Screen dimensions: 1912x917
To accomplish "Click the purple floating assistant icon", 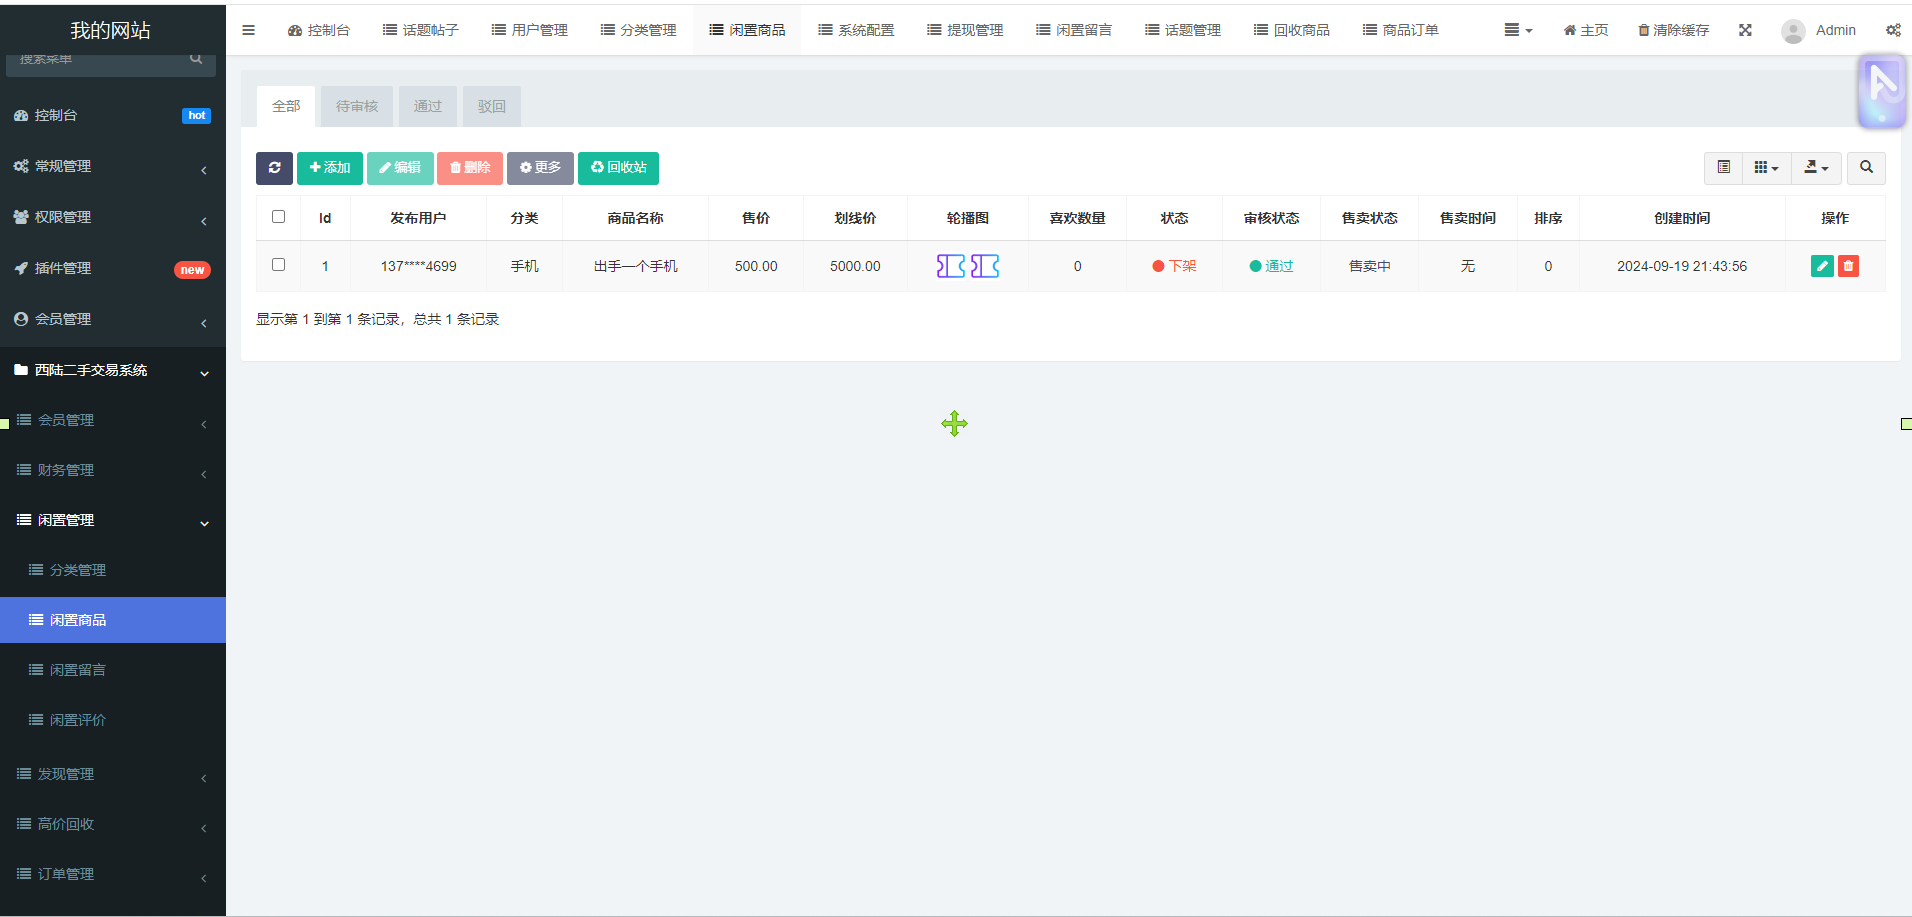I will [1882, 91].
